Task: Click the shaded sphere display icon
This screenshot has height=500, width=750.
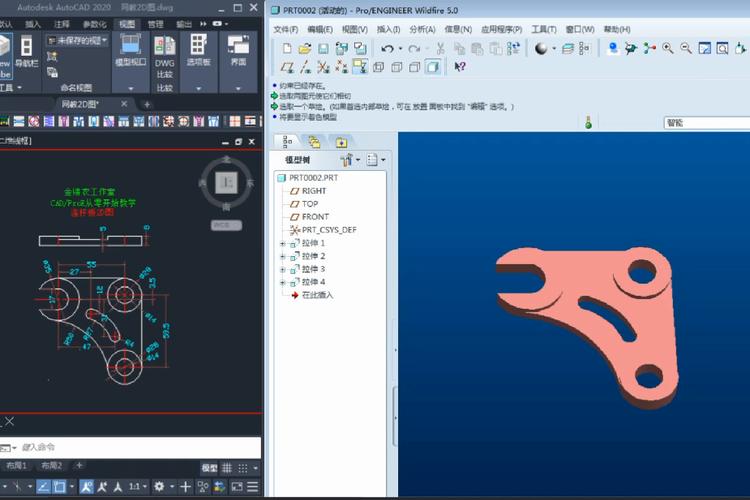Action: click(x=540, y=48)
